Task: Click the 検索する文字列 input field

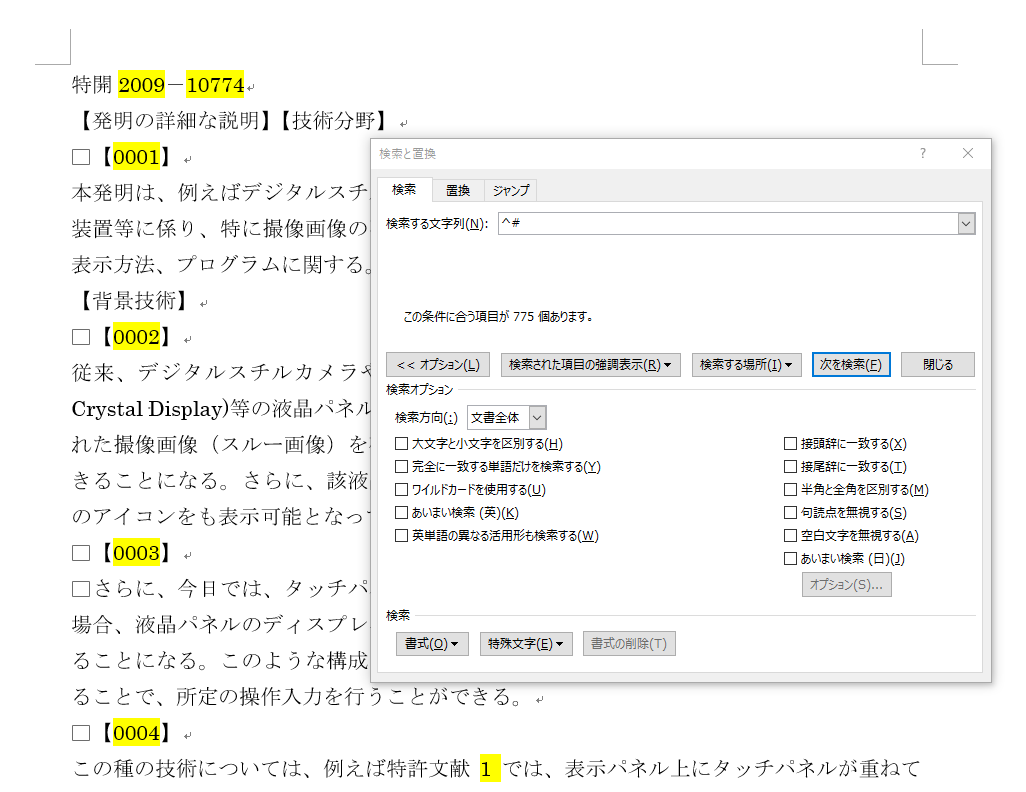Action: click(725, 224)
